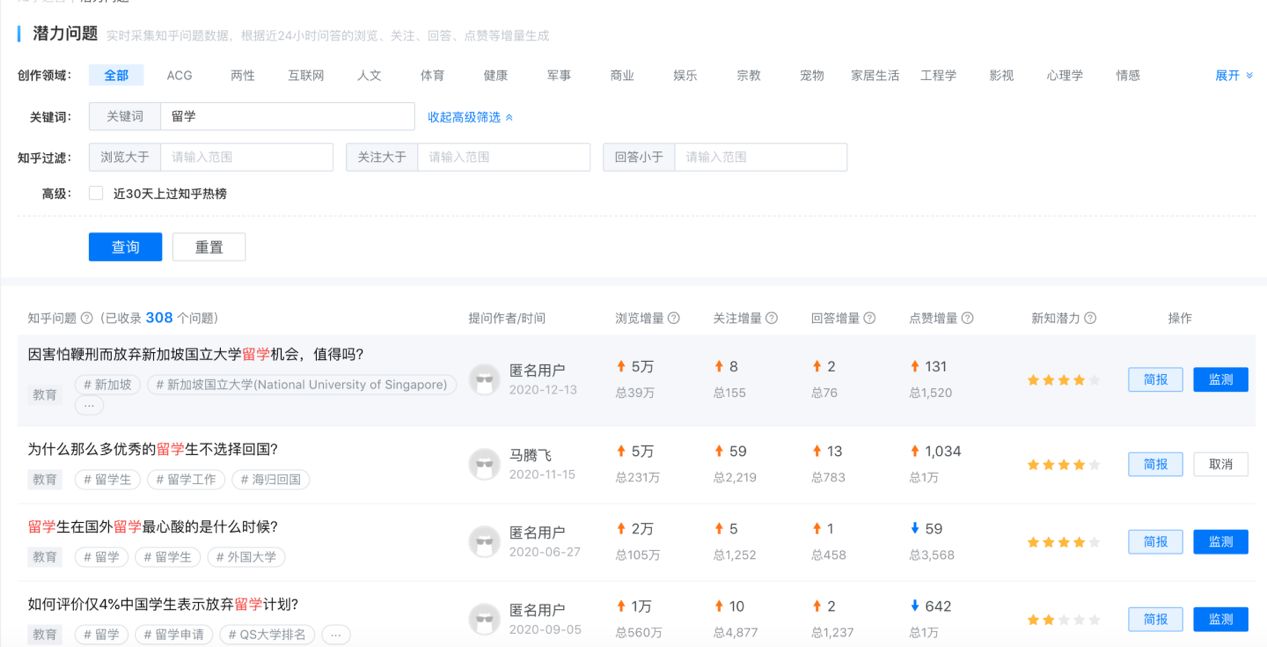Enable 近30天上过知乎热榜 checkbox
Viewport: 1267px width, 647px height.
click(x=96, y=193)
